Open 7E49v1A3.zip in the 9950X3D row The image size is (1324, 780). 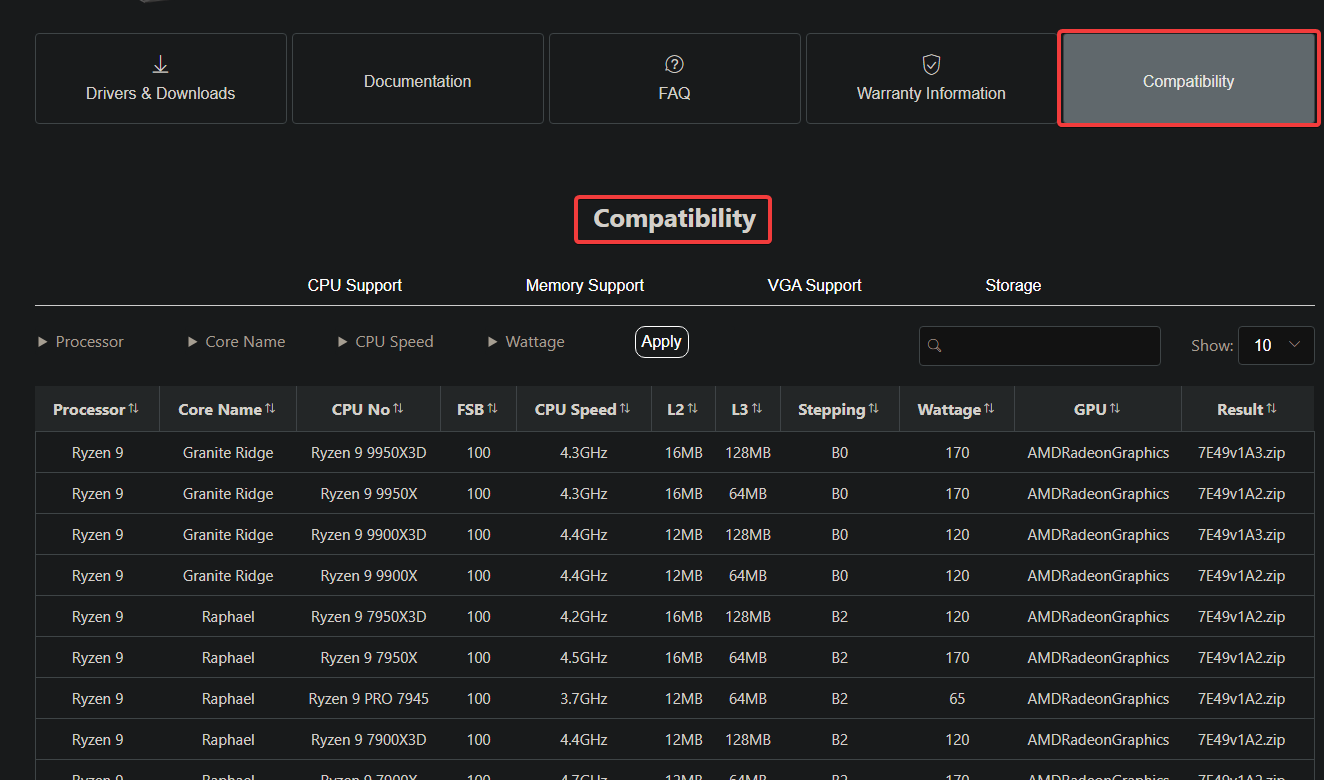1242,453
